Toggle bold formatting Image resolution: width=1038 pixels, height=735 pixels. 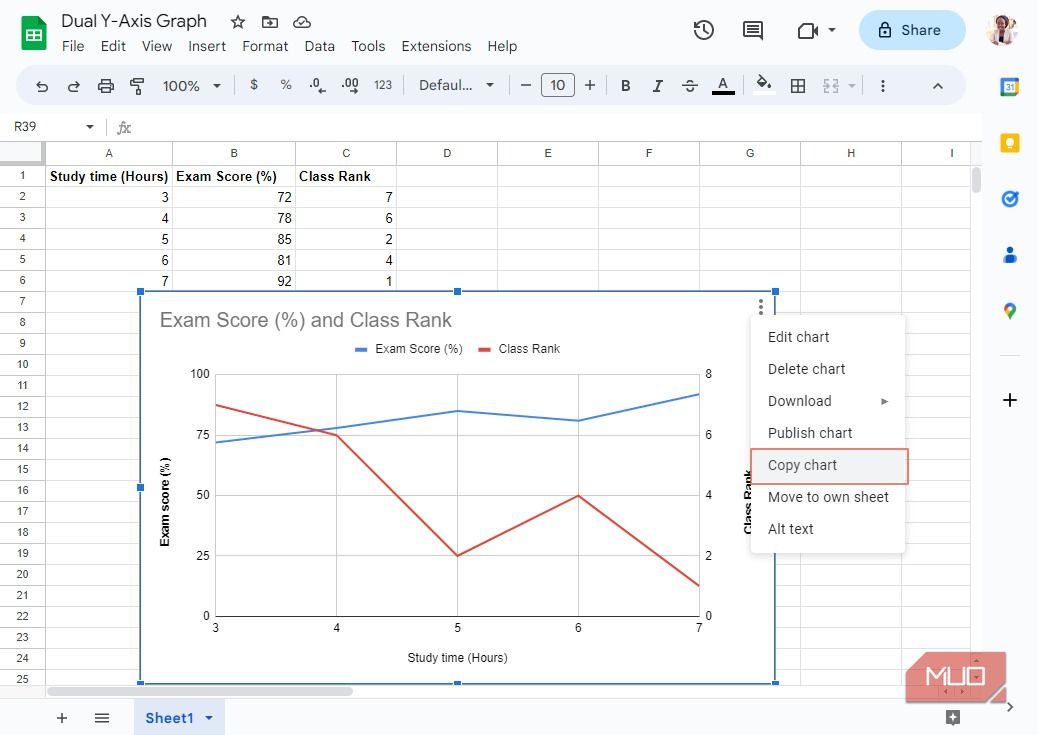625,85
